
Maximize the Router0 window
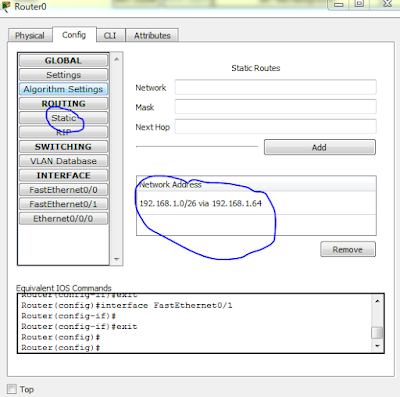click(x=359, y=4)
